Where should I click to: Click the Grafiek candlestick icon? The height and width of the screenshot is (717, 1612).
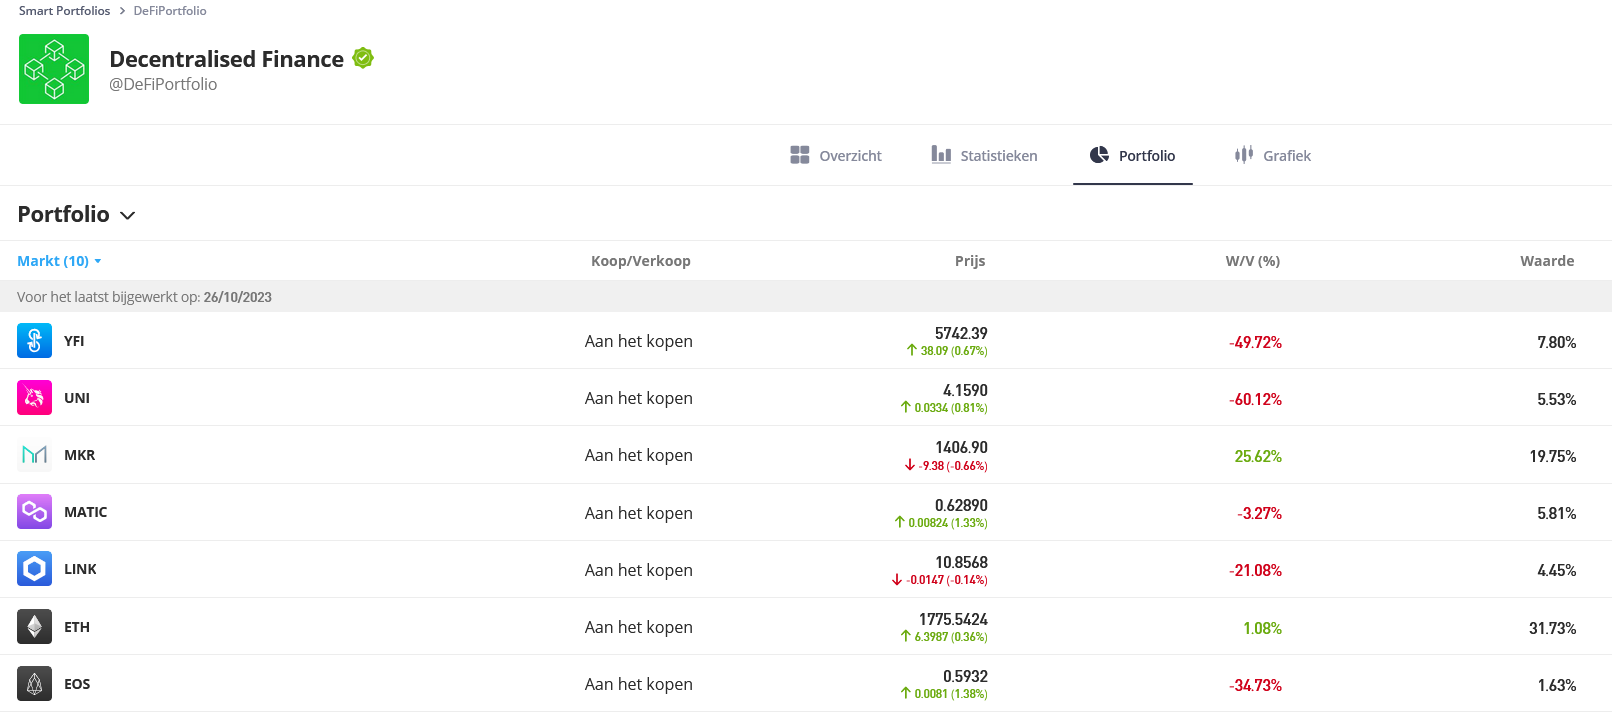1244,154
